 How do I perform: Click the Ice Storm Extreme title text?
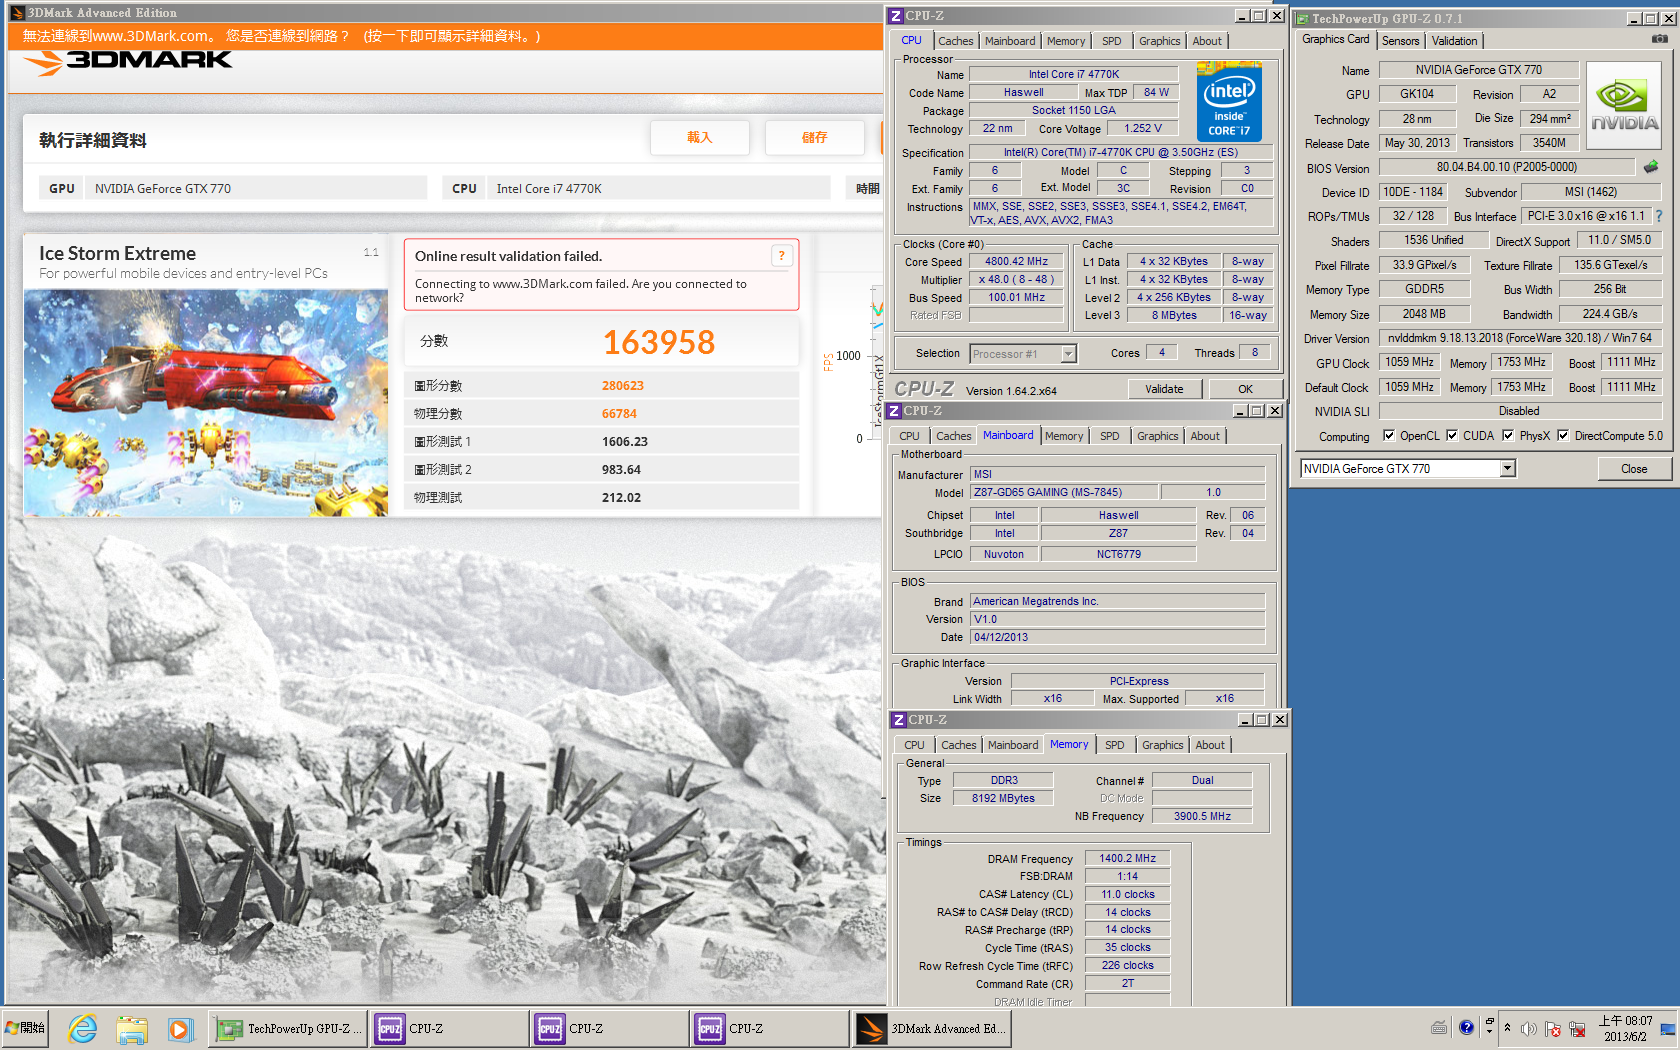coord(117,254)
